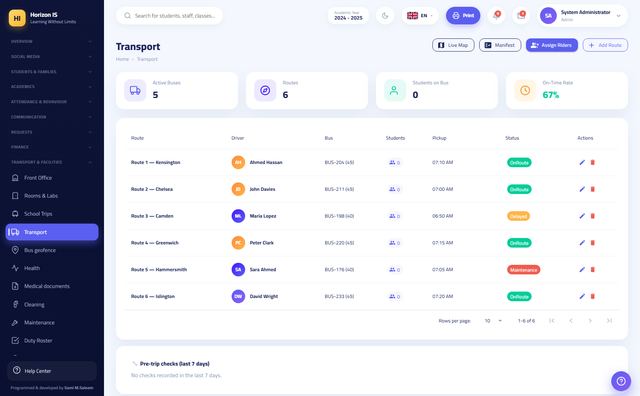Click the Active Buses truck icon
Image resolution: width=640 pixels, height=396 pixels.
click(135, 90)
